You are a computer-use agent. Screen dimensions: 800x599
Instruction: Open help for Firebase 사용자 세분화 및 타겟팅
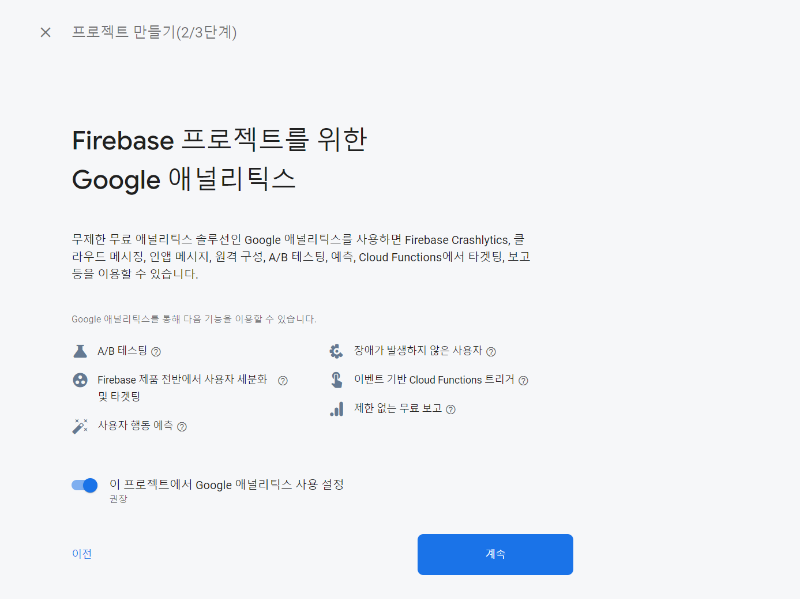point(283,380)
